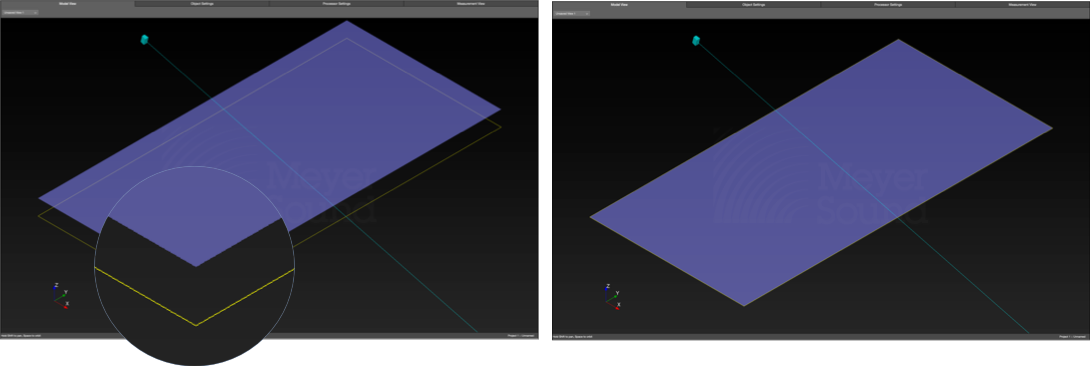The image size is (1090, 366).
Task: Open Measurement View tab in left window
Action: (471, 3)
